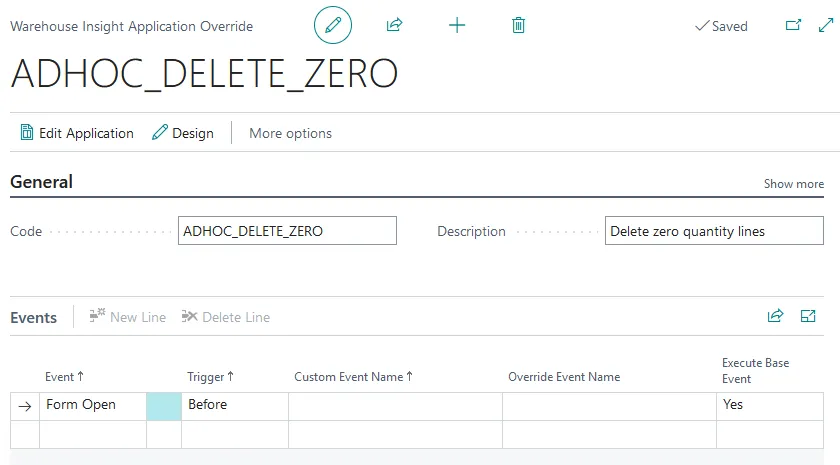Image resolution: width=840 pixels, height=465 pixels.
Task: Open page in new window icon
Action: tap(793, 25)
